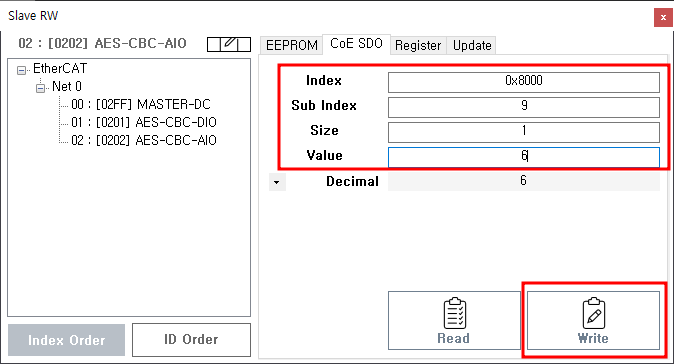Collapse the Net 0 tree node
Image resolution: width=674 pixels, height=364 pixels.
(x=40, y=88)
